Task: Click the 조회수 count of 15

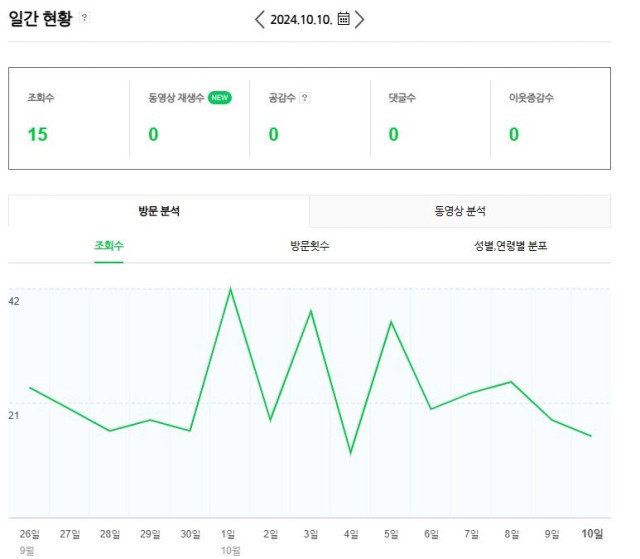Action: [38, 135]
